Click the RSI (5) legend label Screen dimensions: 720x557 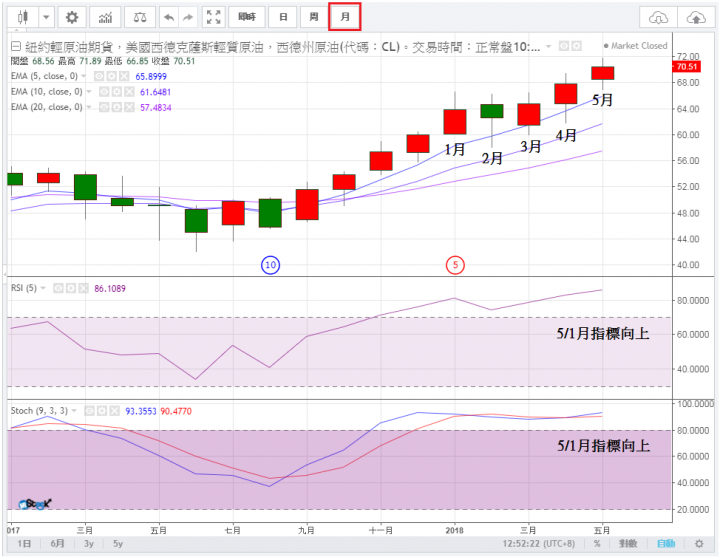pyautogui.click(x=24, y=288)
